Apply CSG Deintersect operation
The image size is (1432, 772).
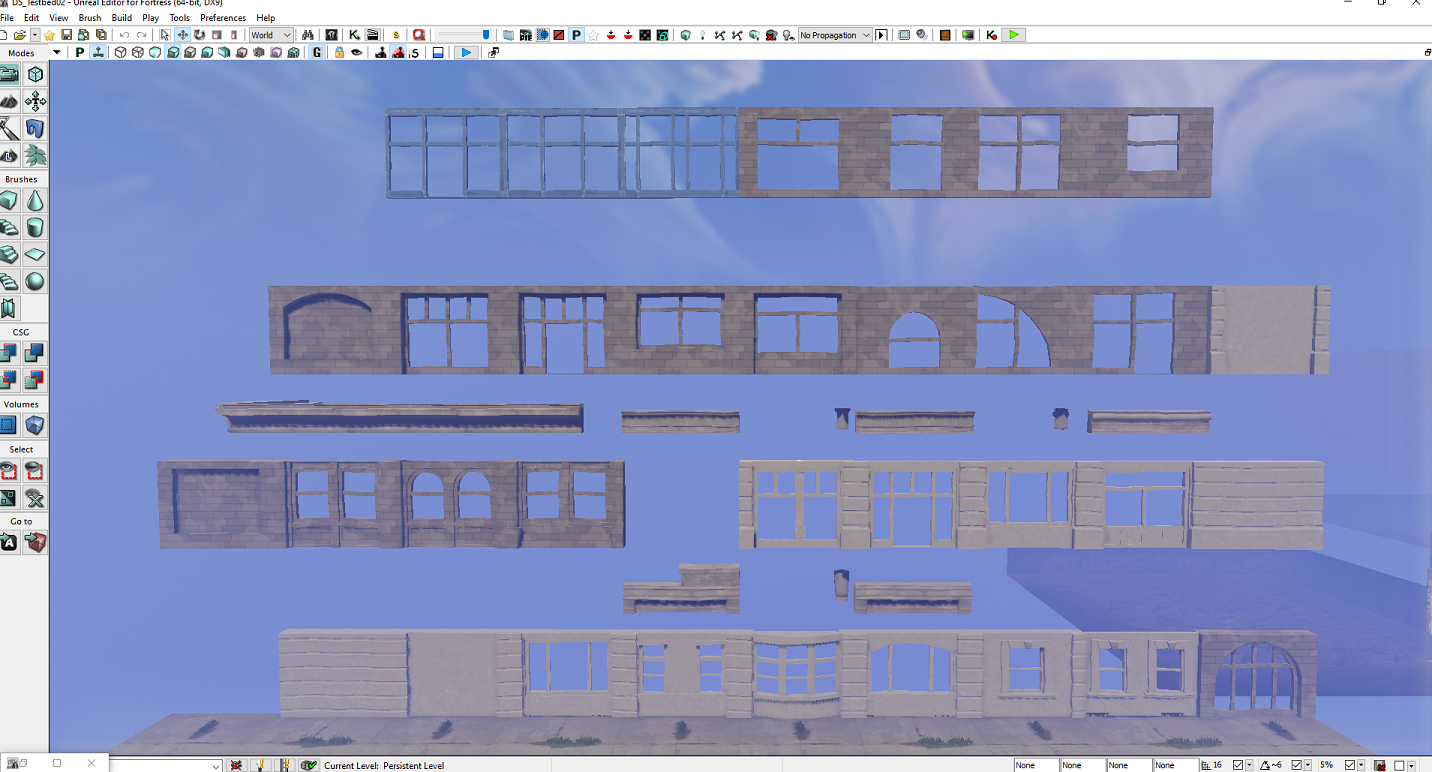[x=35, y=380]
